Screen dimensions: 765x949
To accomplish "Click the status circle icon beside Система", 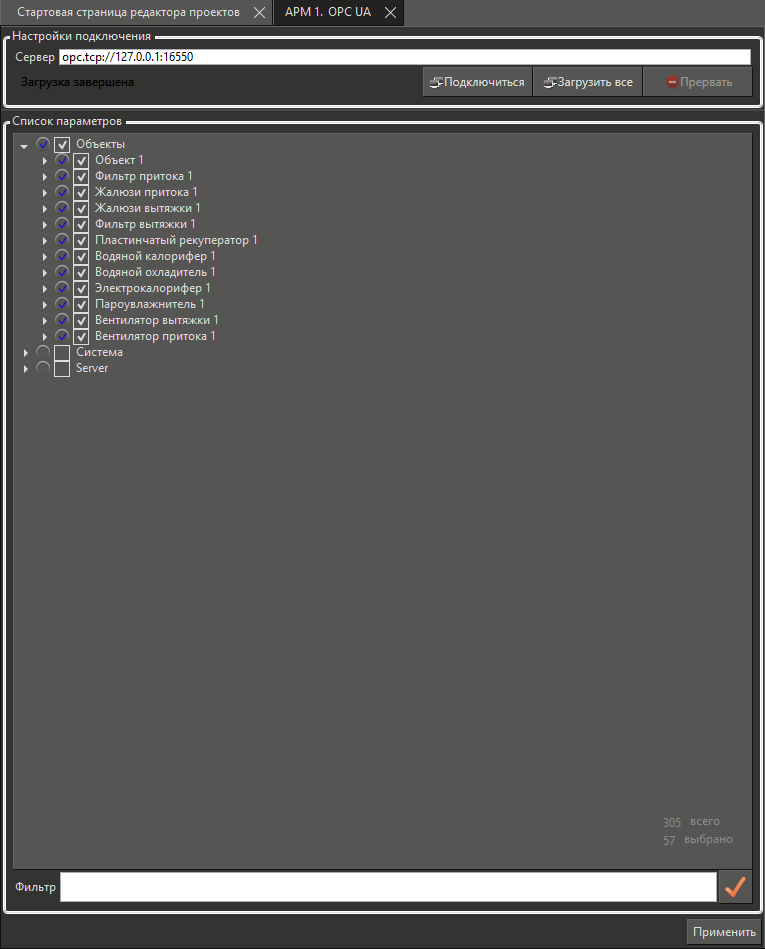I will (x=43, y=352).
